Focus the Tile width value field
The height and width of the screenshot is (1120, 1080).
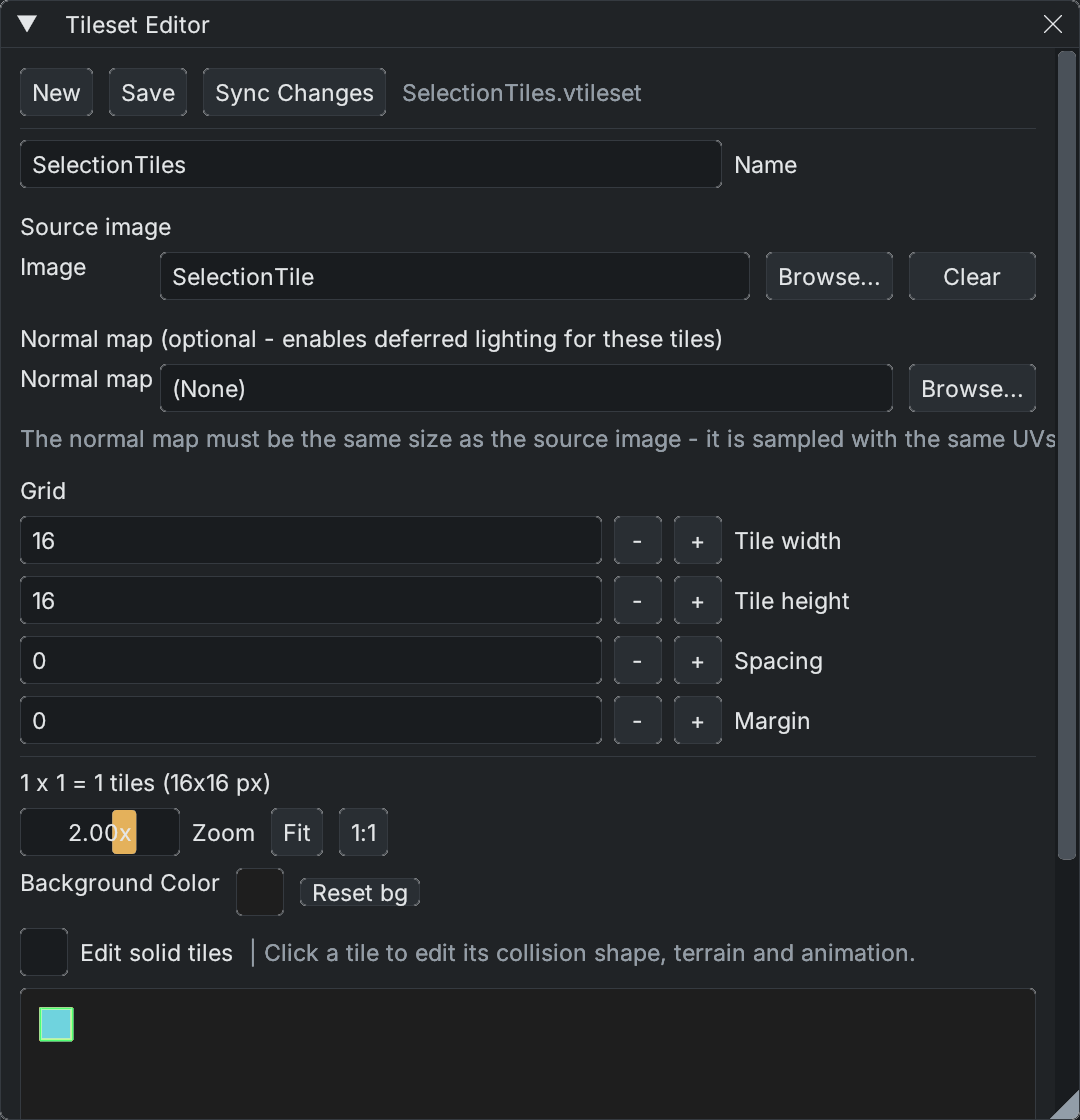click(311, 540)
